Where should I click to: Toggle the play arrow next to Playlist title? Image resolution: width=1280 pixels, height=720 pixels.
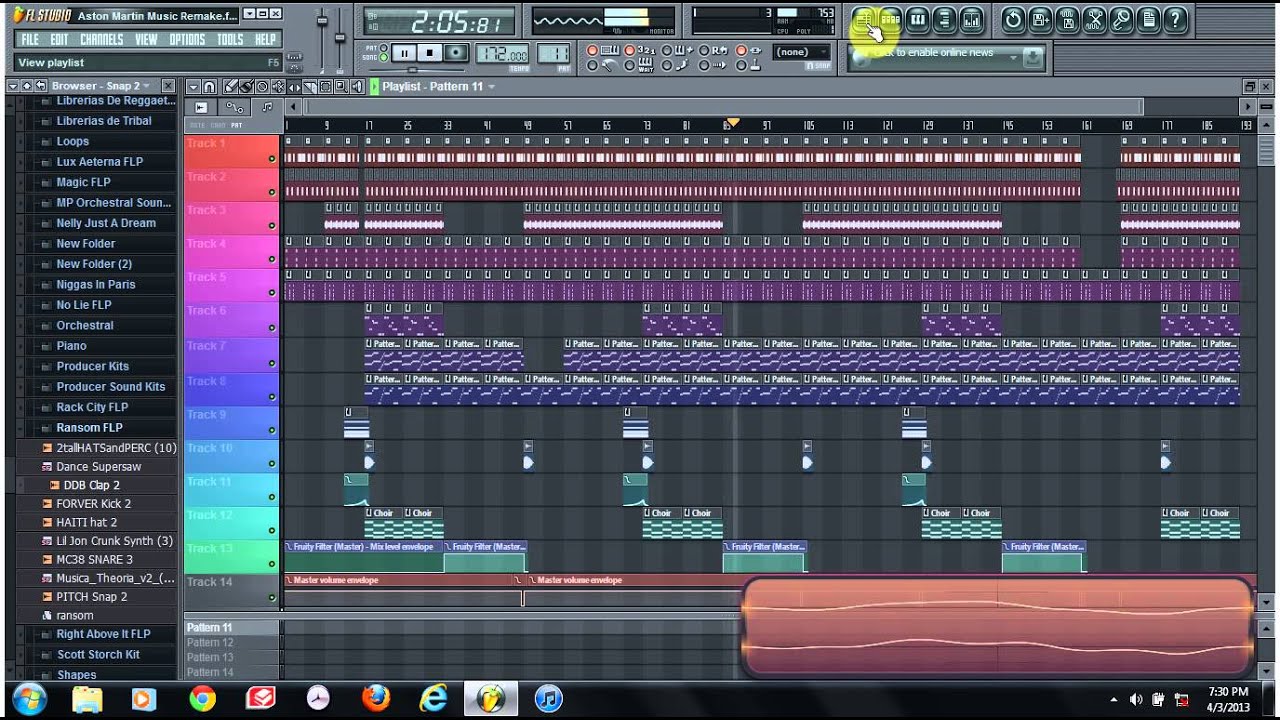point(374,86)
